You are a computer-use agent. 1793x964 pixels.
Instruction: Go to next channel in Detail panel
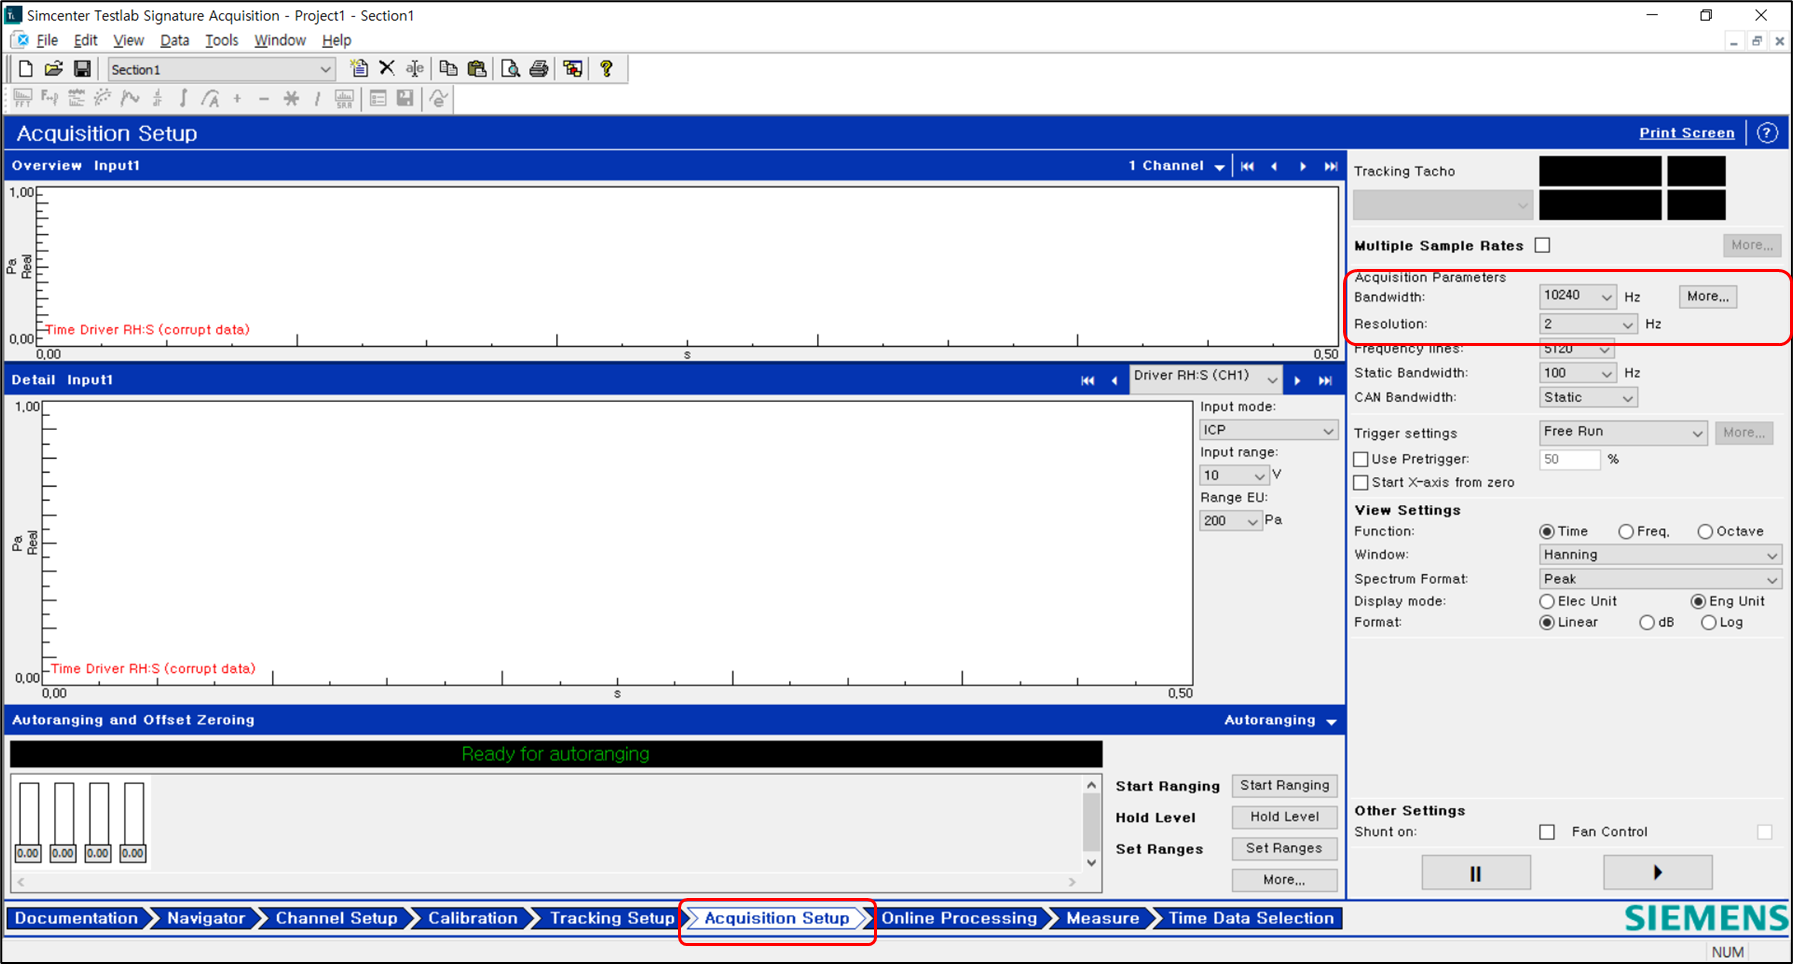tap(1297, 381)
